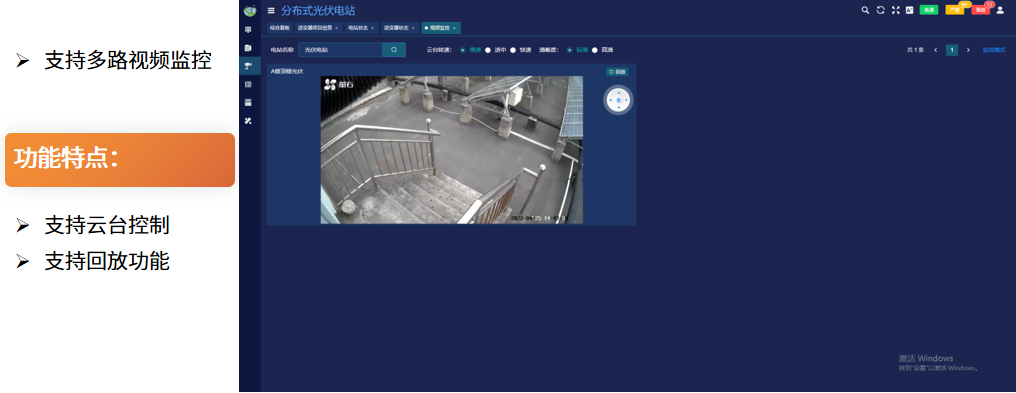This screenshot has height=393, width=1016.
Task: Click the magnifier search icon in top bar
Action: coord(865,10)
